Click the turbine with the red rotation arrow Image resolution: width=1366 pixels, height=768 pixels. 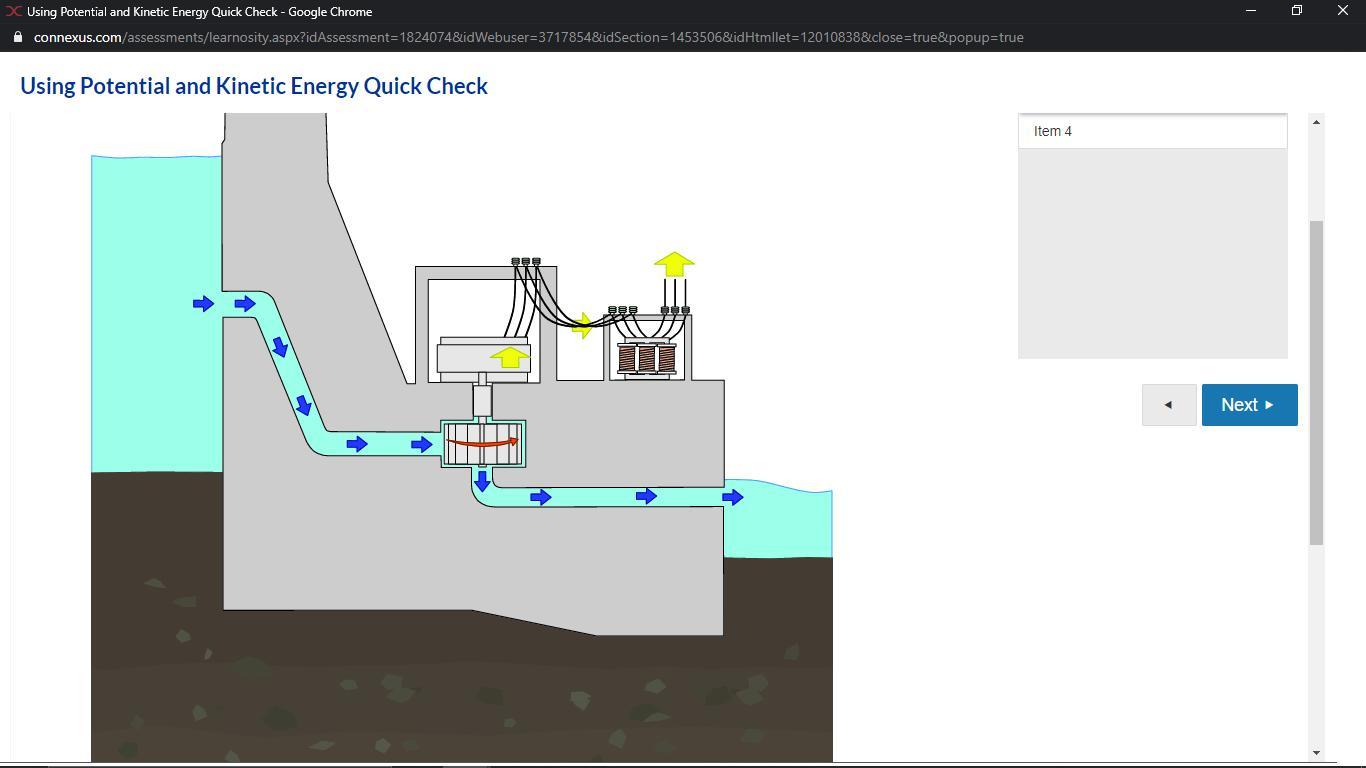(483, 443)
